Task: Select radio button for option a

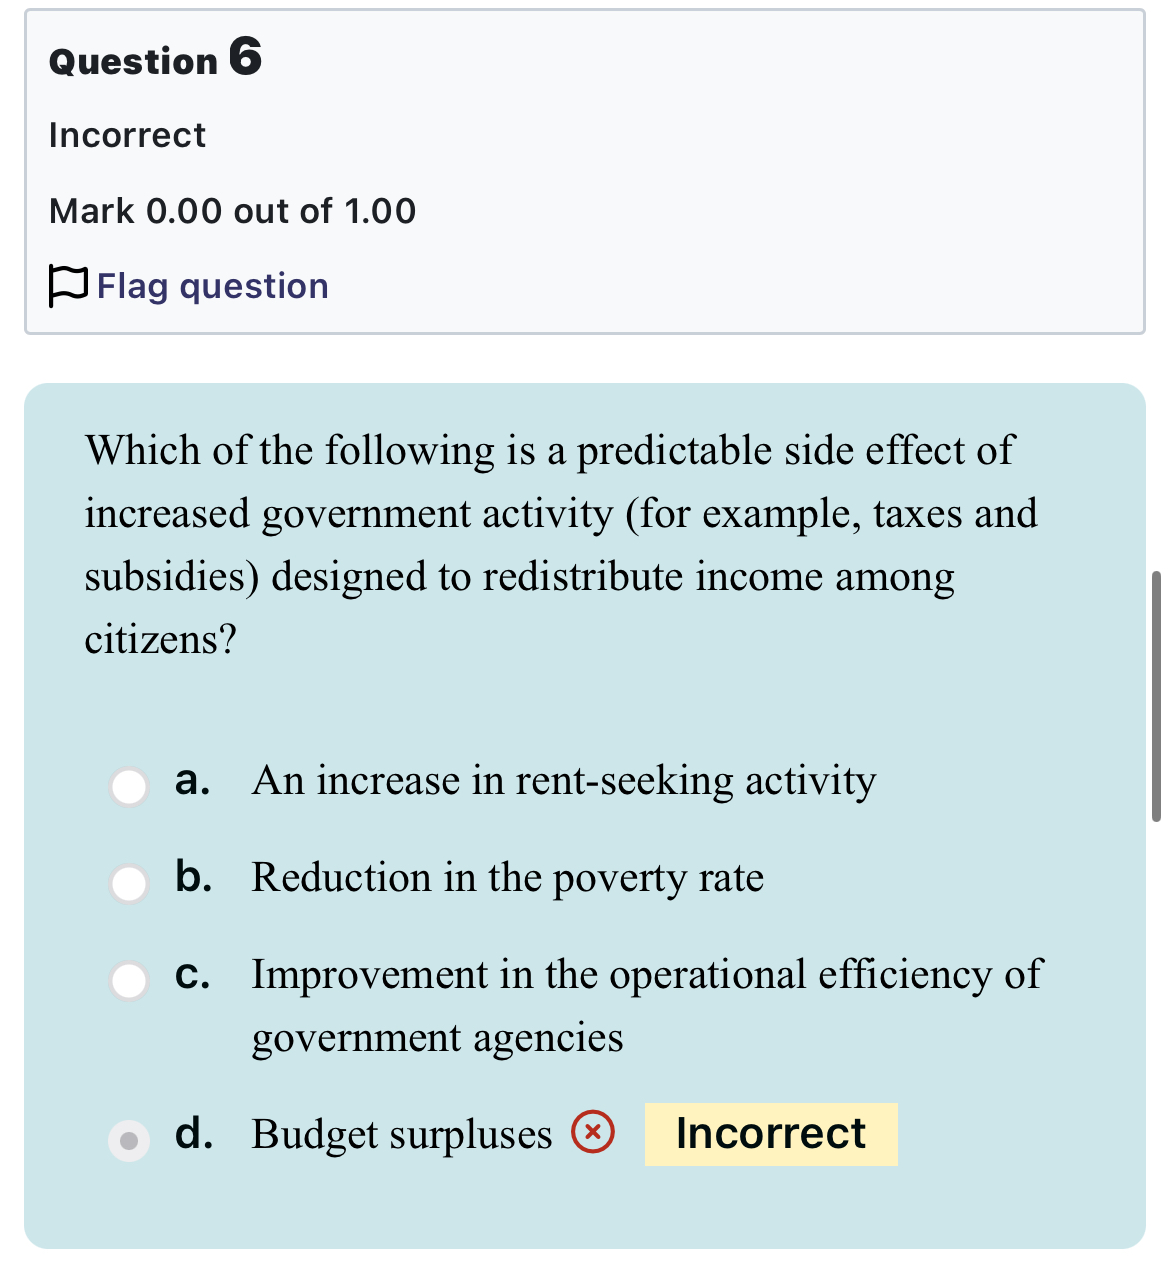Action: point(129,786)
